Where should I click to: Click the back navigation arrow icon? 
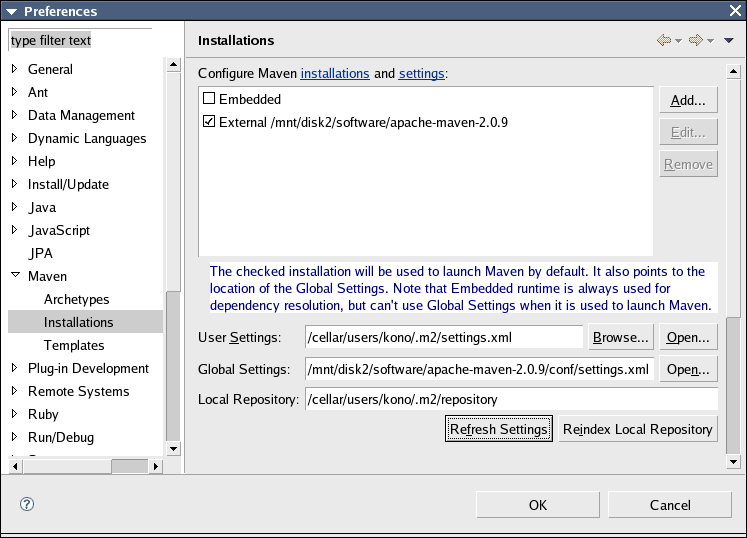[663, 41]
